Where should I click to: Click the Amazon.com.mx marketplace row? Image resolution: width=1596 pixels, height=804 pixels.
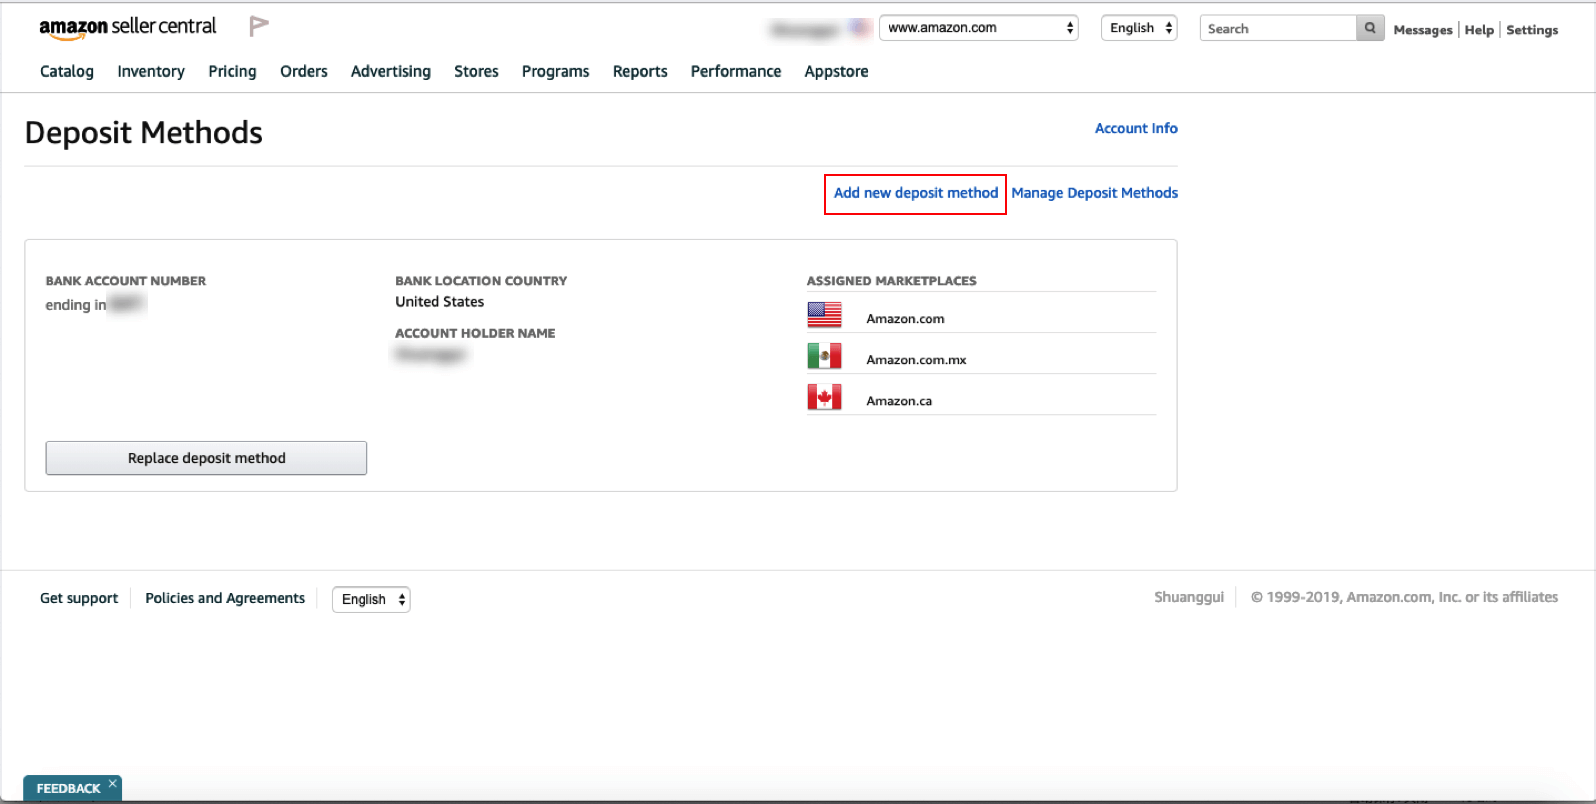981,356
